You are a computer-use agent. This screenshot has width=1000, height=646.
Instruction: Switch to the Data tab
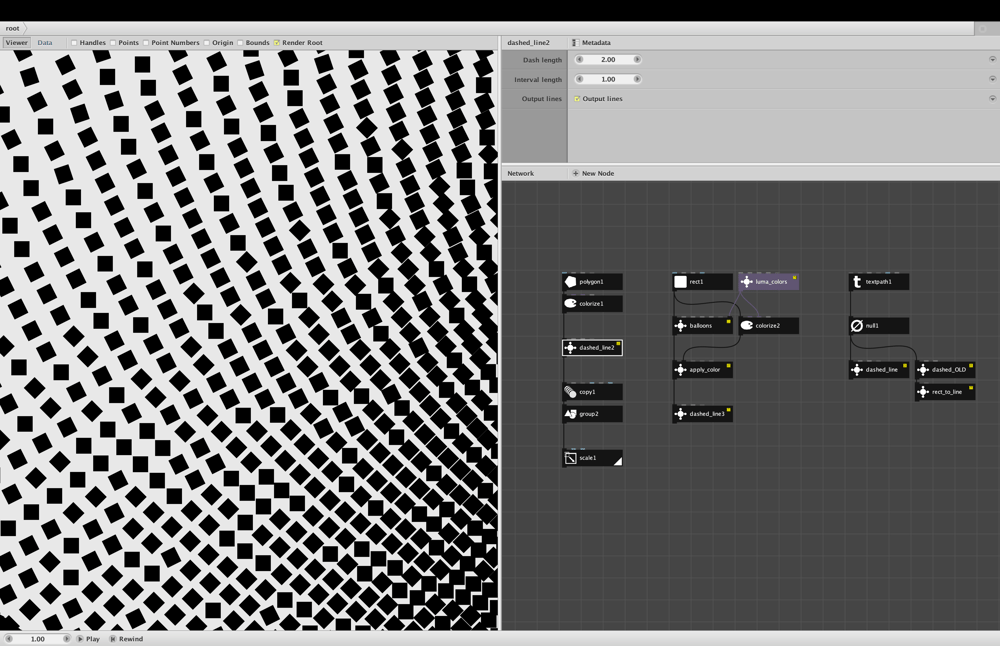(45, 43)
